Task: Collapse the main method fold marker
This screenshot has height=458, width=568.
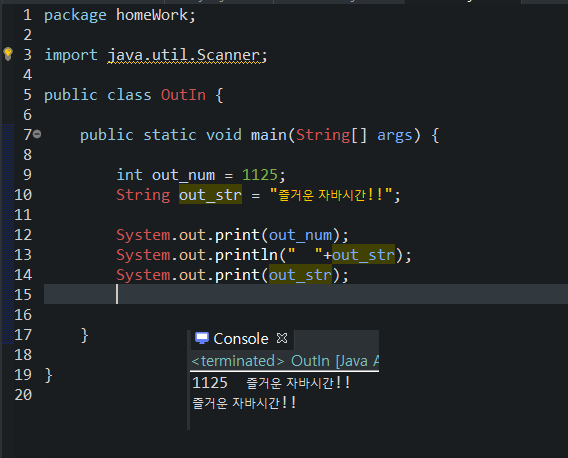Action: [37, 134]
